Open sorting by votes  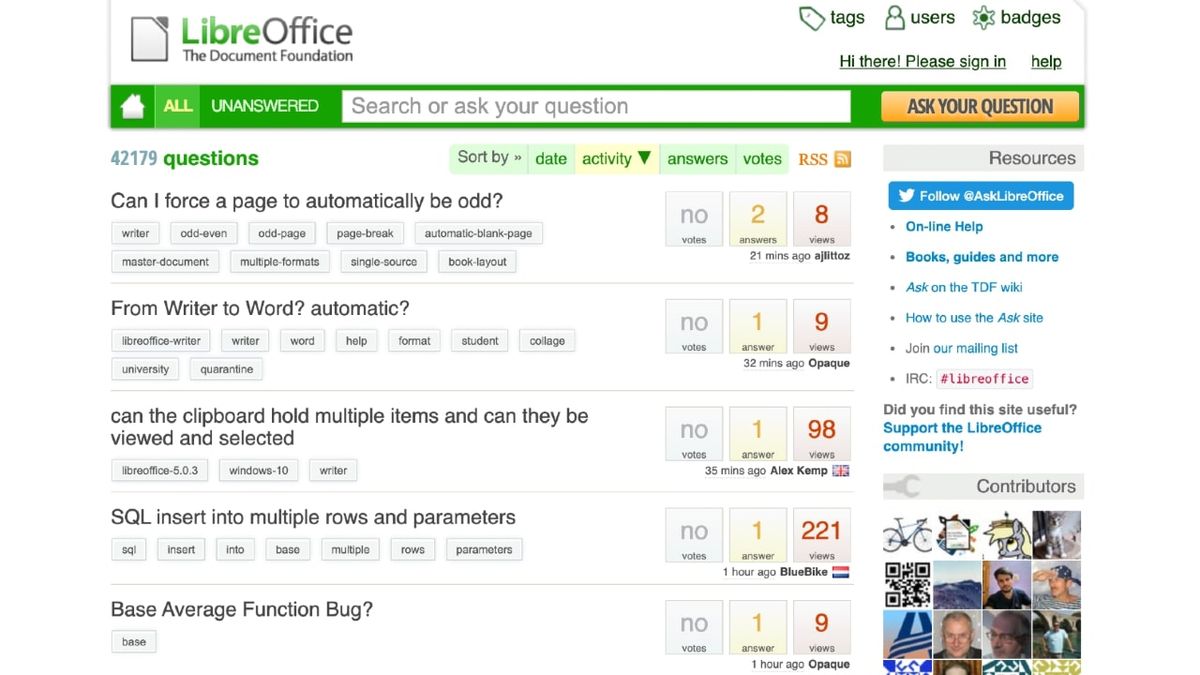[762, 158]
